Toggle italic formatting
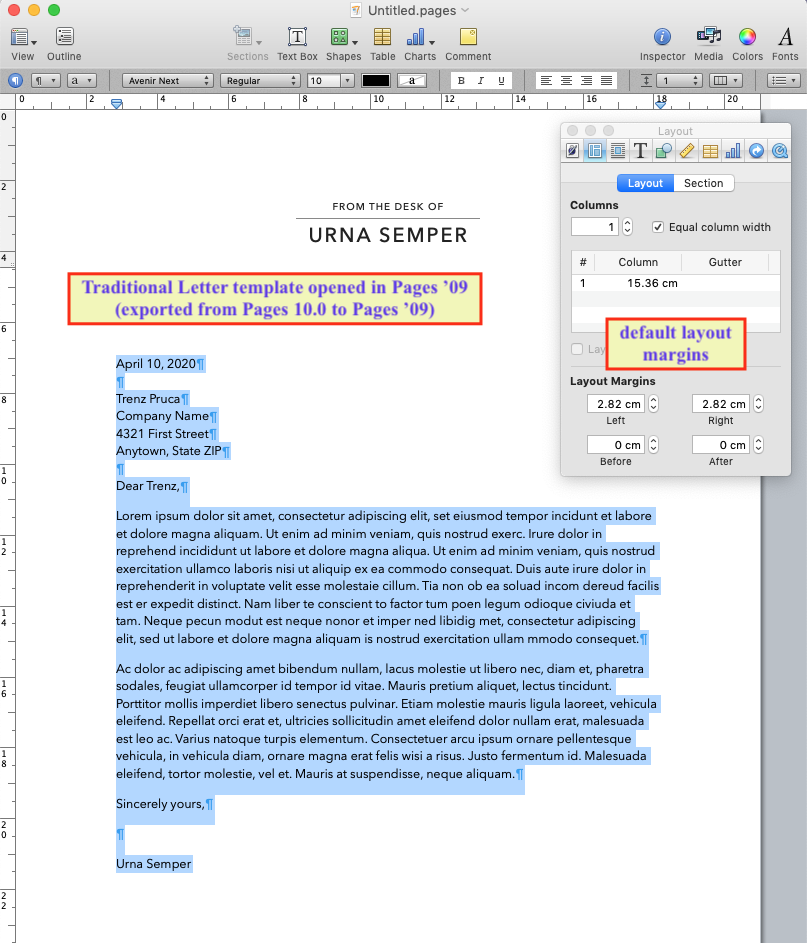 pyautogui.click(x=480, y=81)
